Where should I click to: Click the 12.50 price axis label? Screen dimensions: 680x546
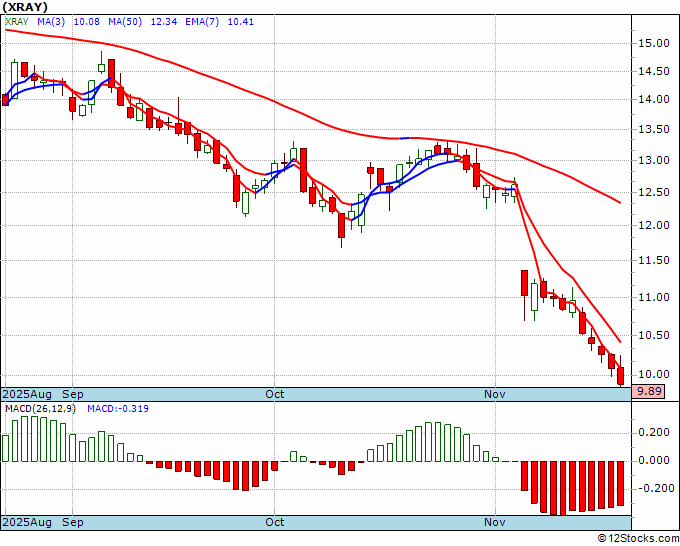click(x=654, y=192)
